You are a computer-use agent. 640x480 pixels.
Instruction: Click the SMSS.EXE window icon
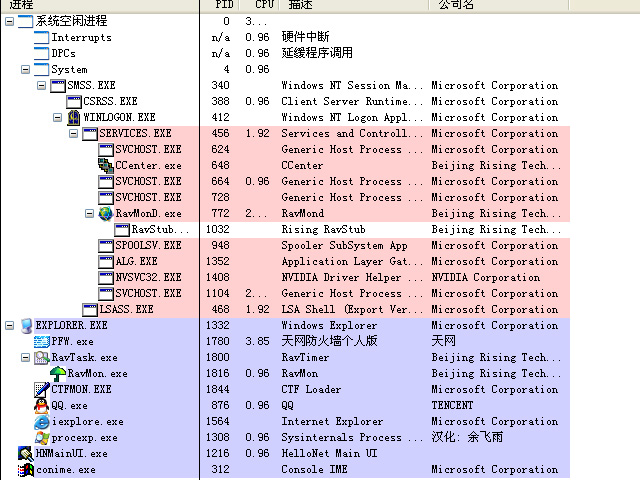(58, 86)
